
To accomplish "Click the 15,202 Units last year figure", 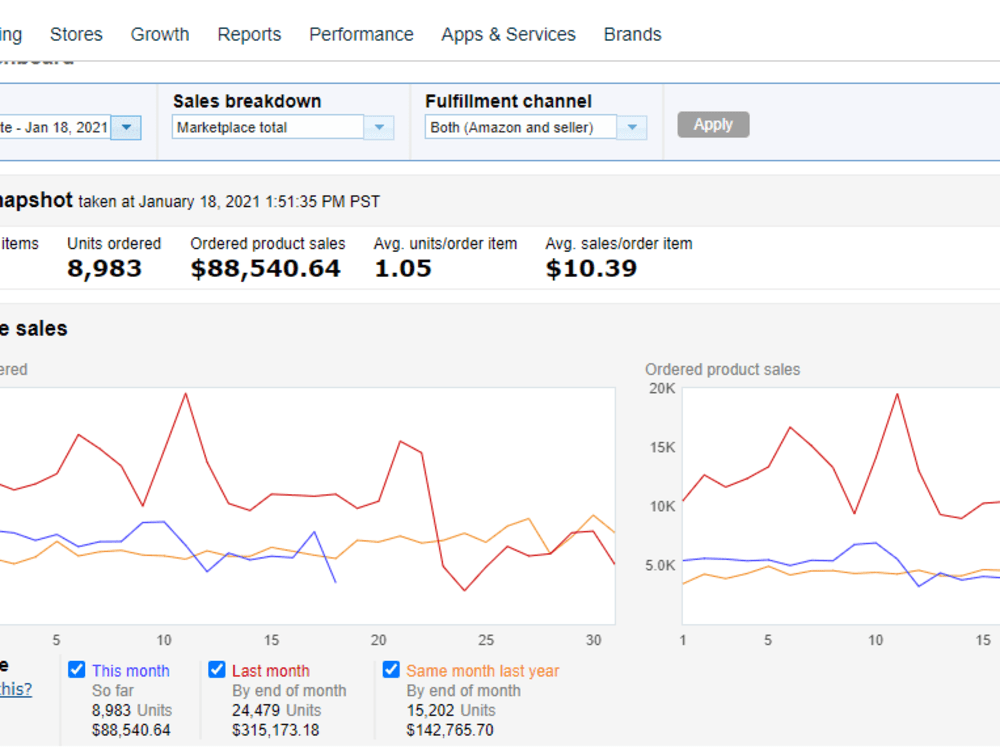I will click(x=451, y=710).
